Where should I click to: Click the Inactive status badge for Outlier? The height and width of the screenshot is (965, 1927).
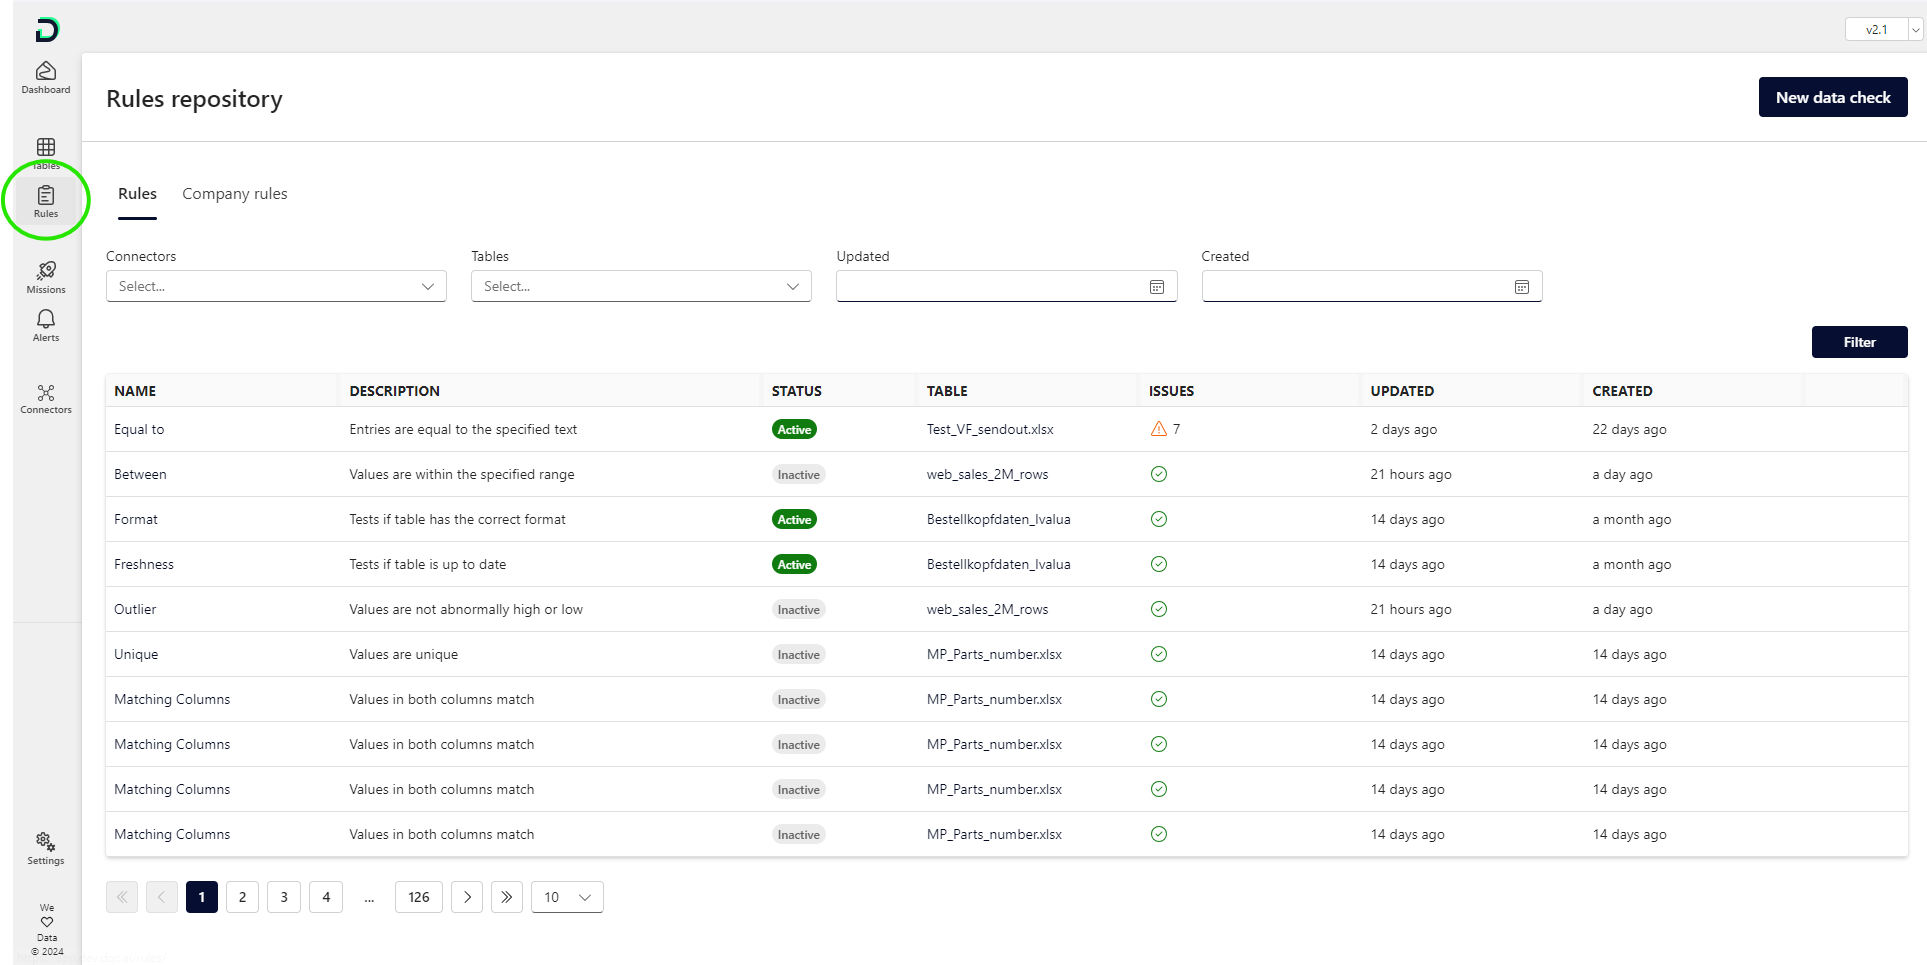click(798, 609)
